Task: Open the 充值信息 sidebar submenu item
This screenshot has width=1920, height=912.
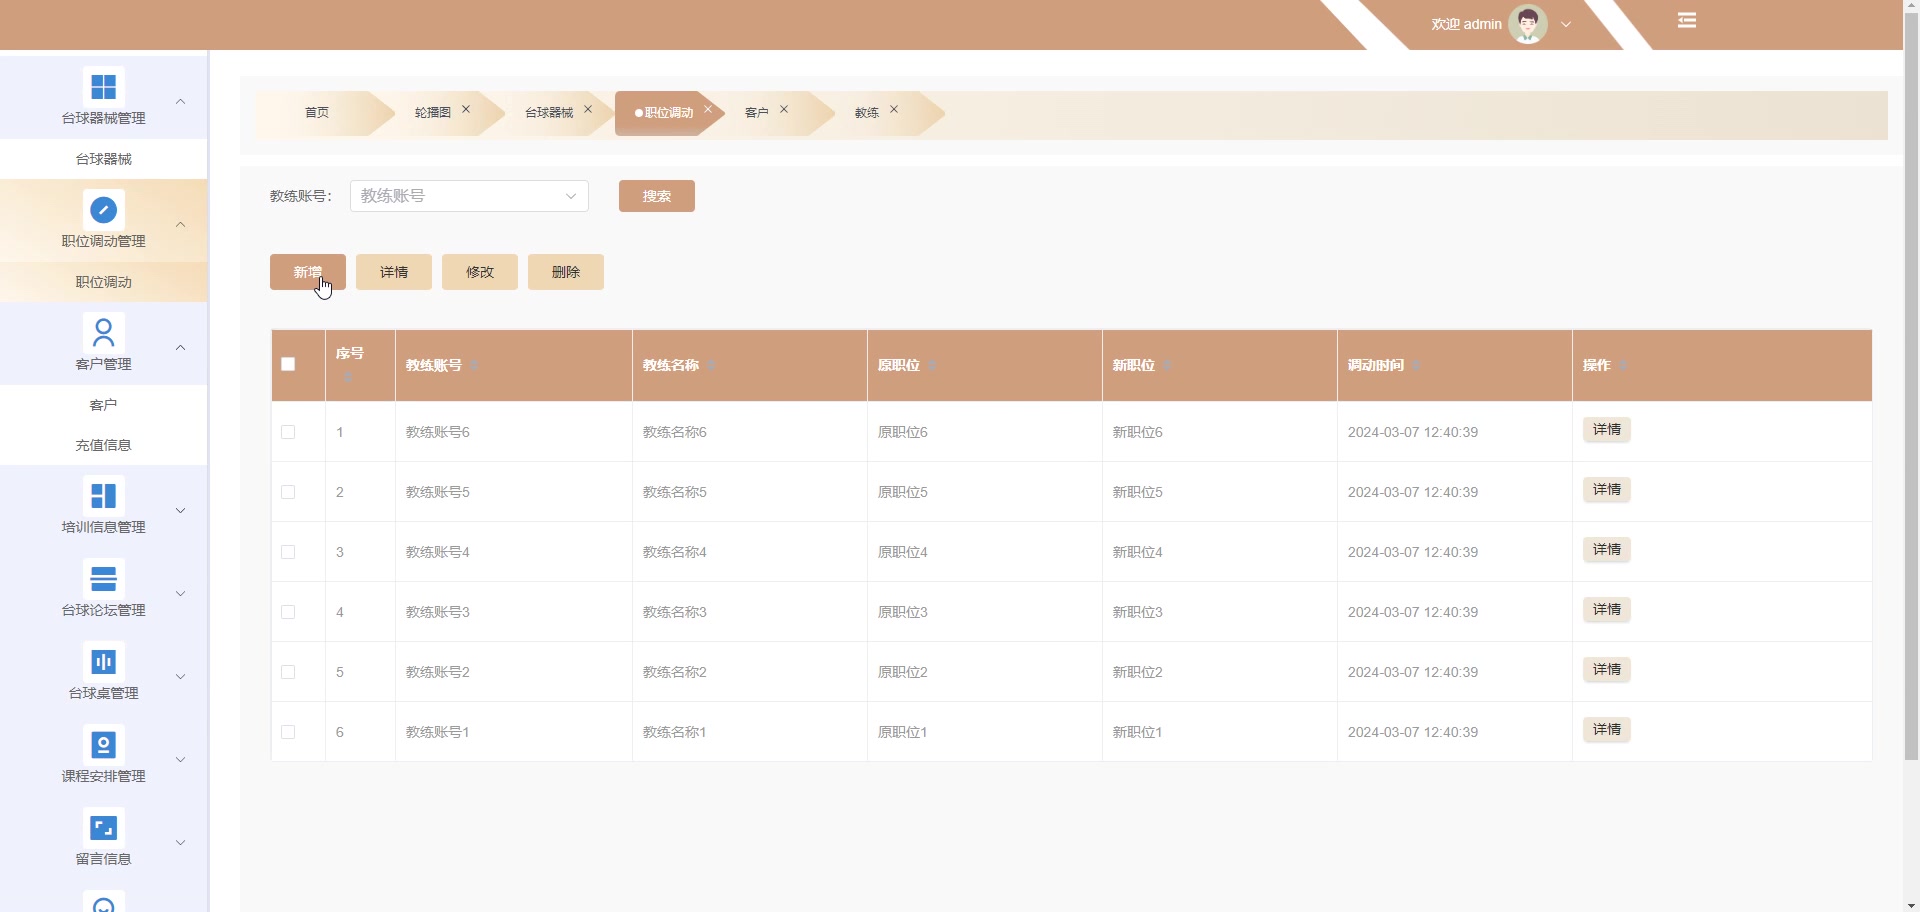Action: pos(104,445)
